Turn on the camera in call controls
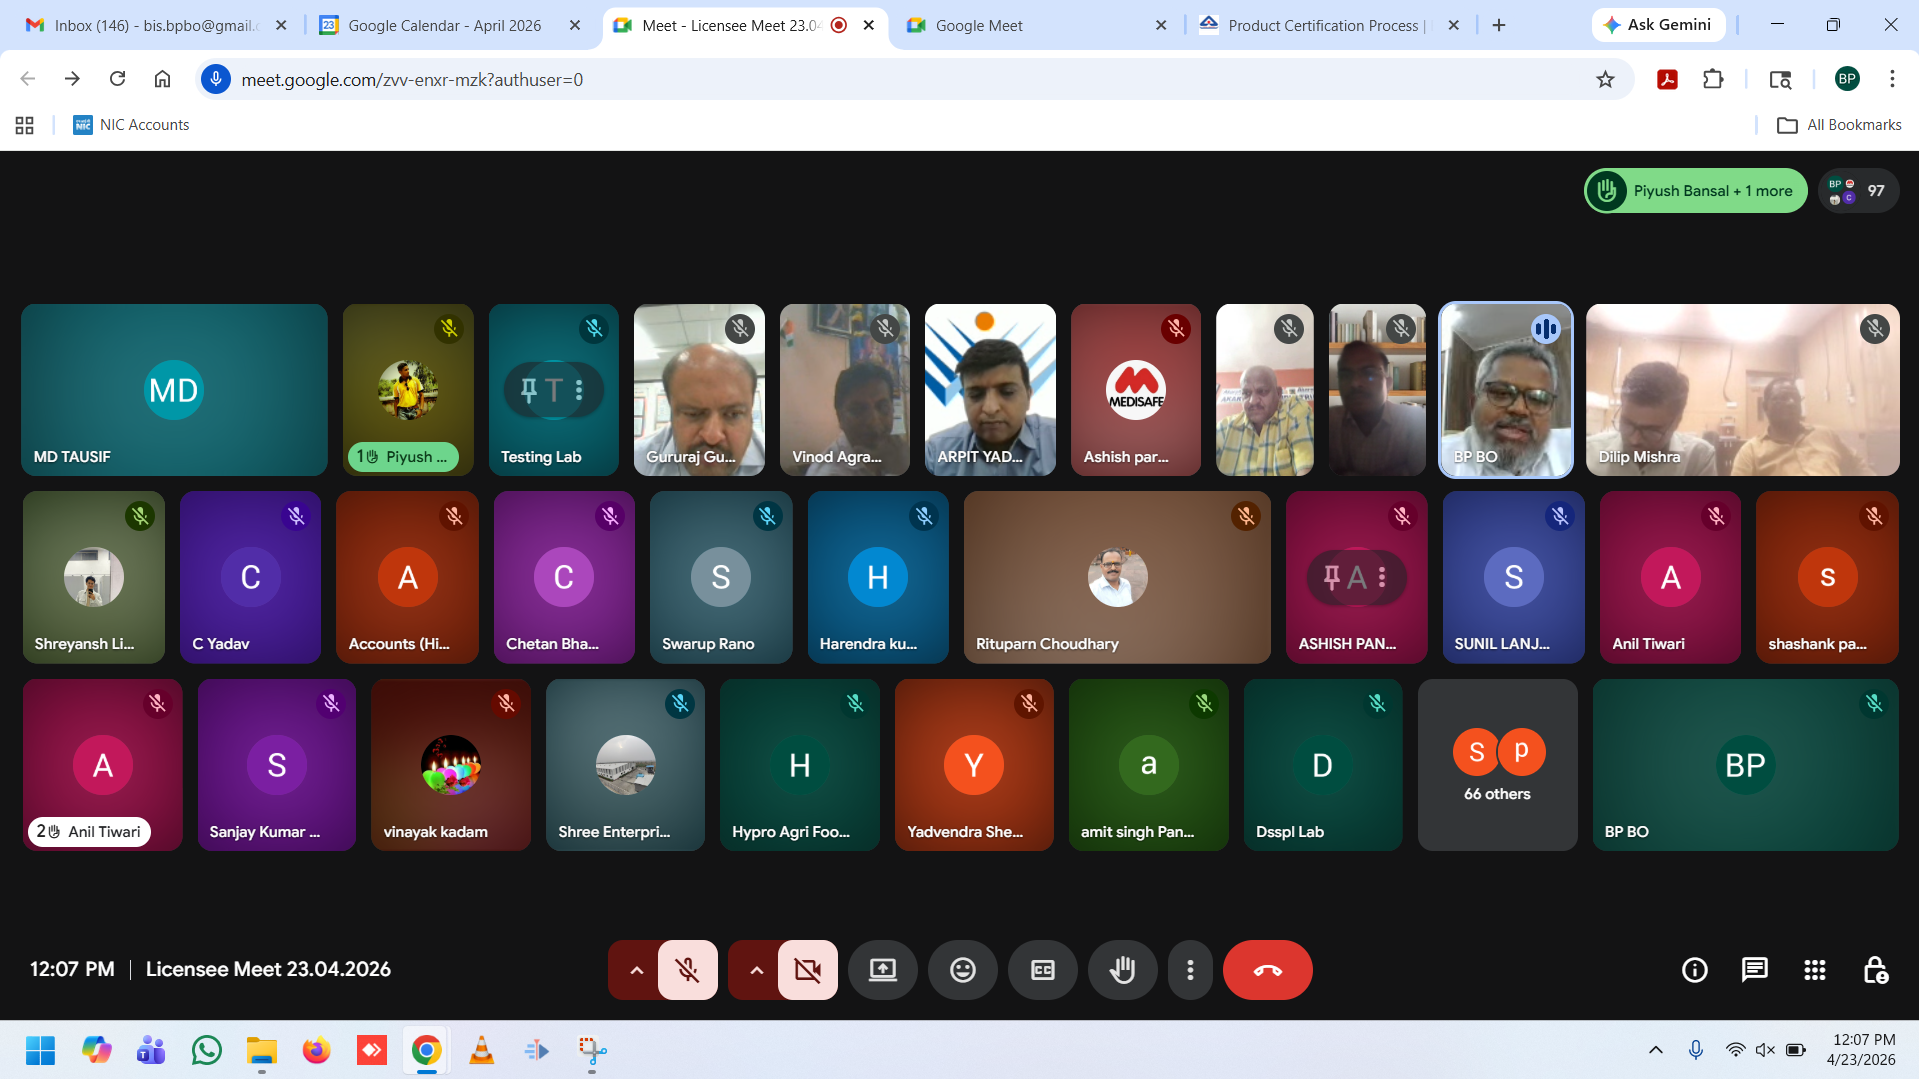The image size is (1919, 1079). [x=807, y=970]
